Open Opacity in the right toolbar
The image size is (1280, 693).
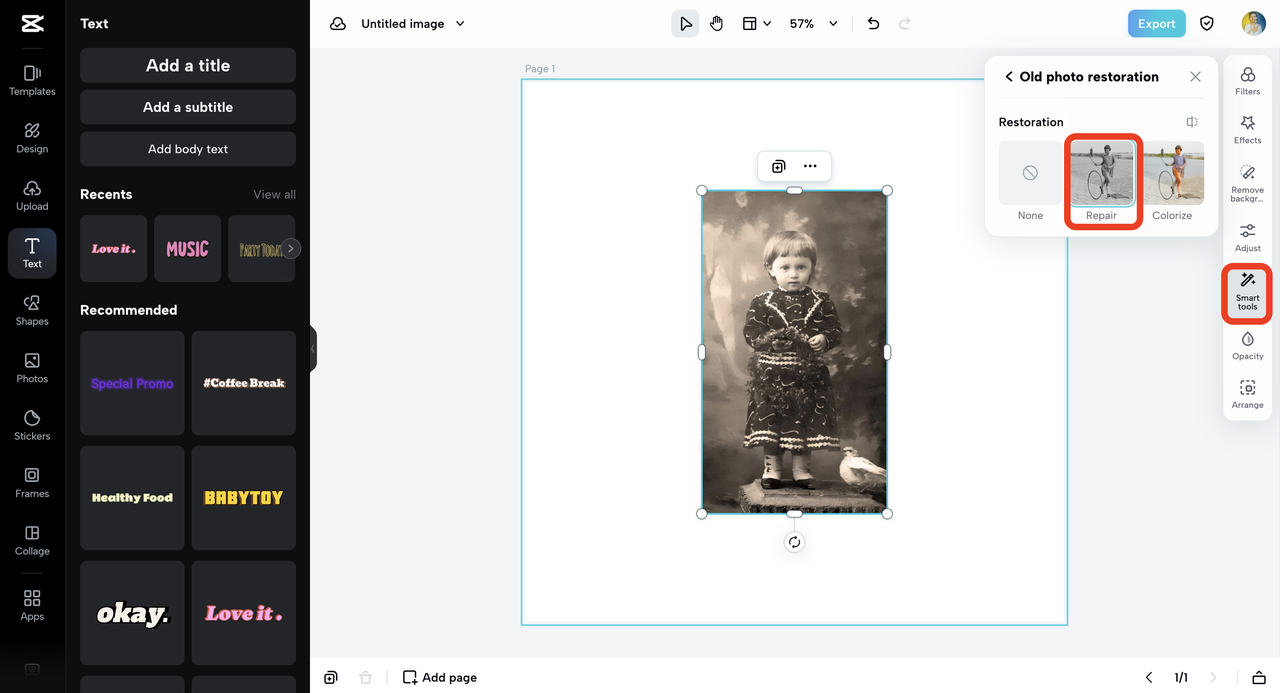[1247, 346]
